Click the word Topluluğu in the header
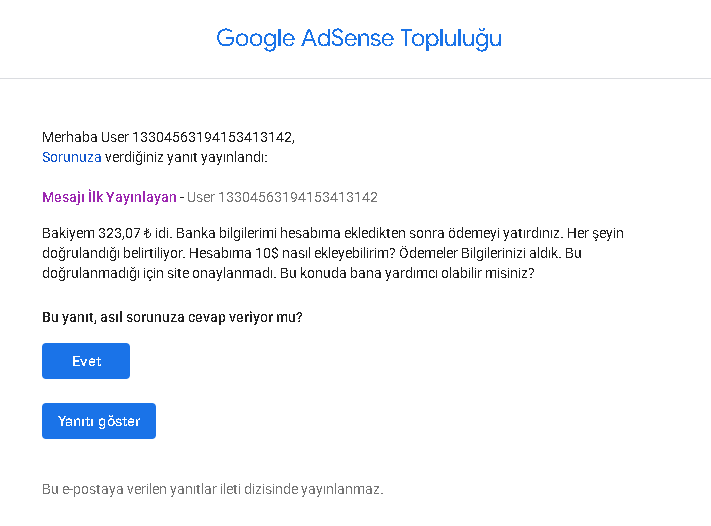Viewport: 711px width, 526px height. 451,39
